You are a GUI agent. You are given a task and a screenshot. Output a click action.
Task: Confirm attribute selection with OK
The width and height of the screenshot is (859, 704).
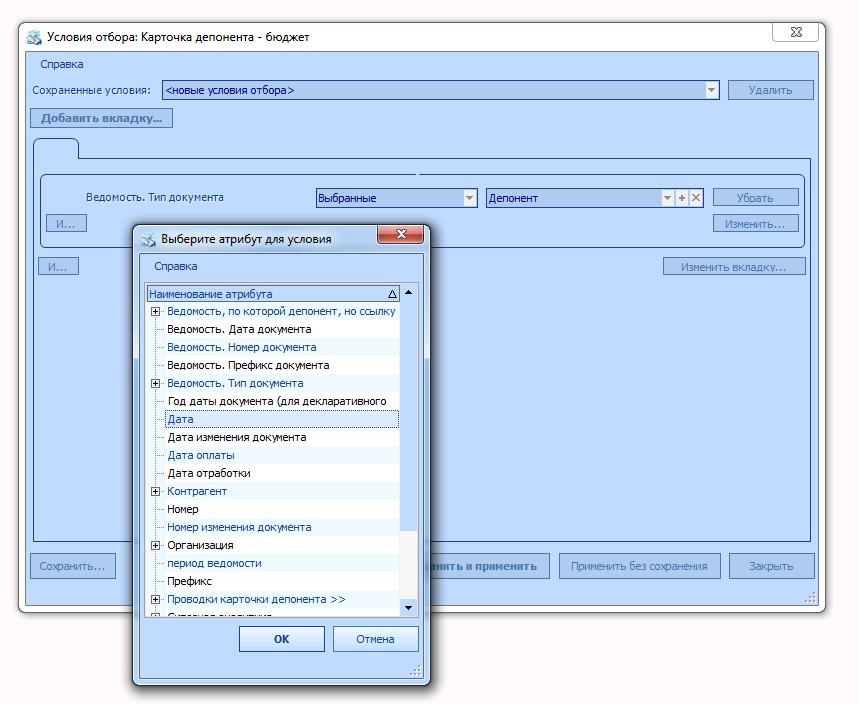(282, 639)
